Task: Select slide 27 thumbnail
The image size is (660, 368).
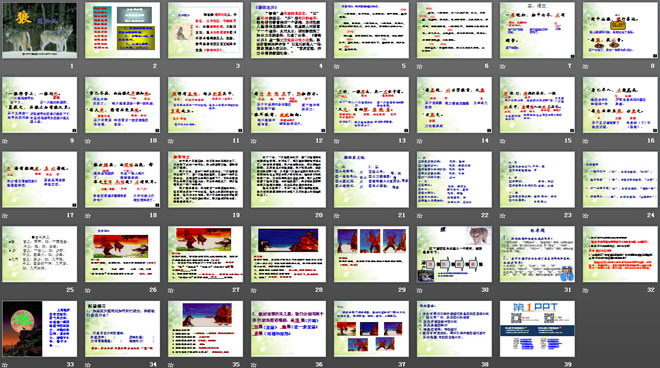Action: [x=205, y=254]
